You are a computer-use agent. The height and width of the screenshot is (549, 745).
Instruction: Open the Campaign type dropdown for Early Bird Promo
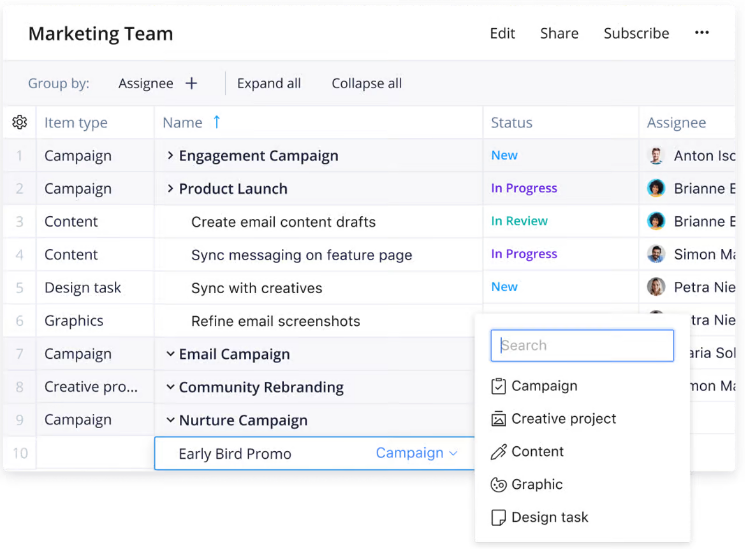click(416, 453)
